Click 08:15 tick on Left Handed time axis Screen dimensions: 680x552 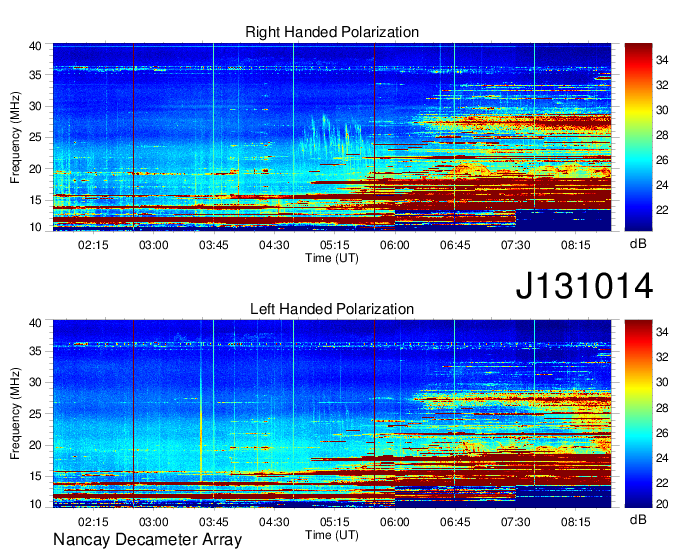(575, 522)
